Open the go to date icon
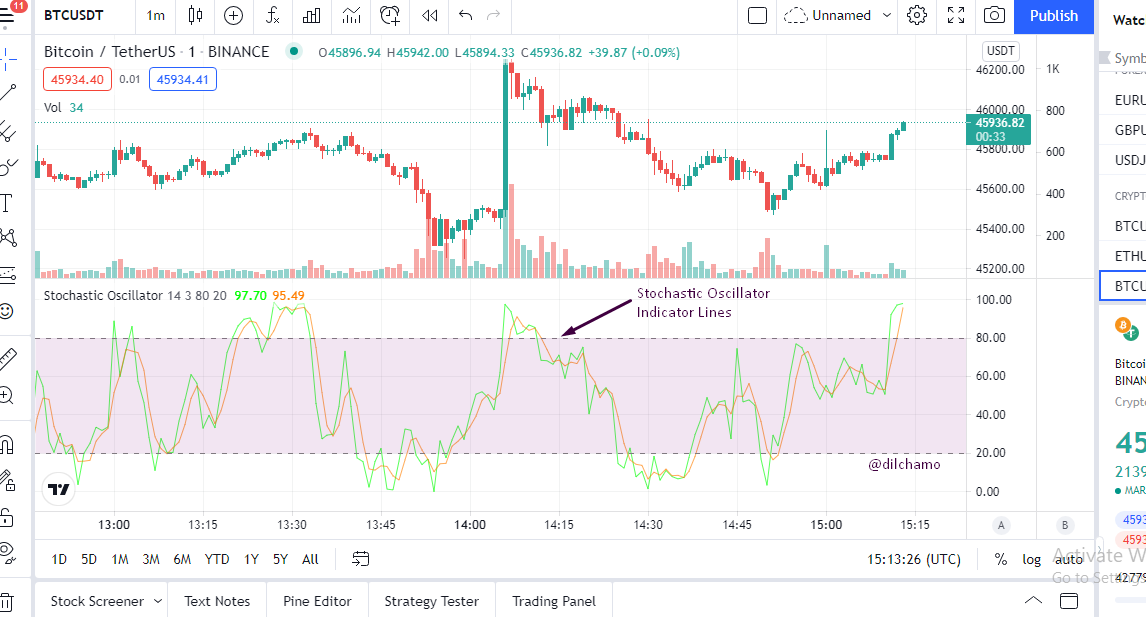 (360, 559)
